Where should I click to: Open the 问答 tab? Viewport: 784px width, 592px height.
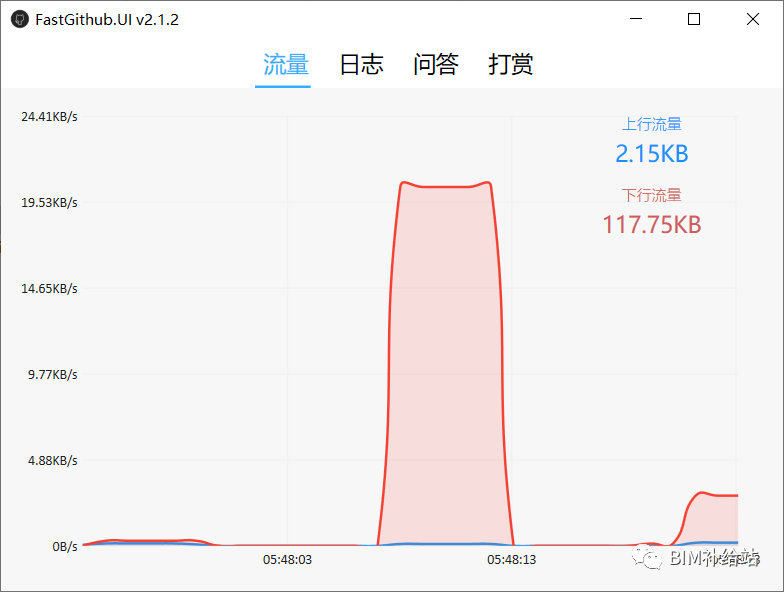(436, 64)
